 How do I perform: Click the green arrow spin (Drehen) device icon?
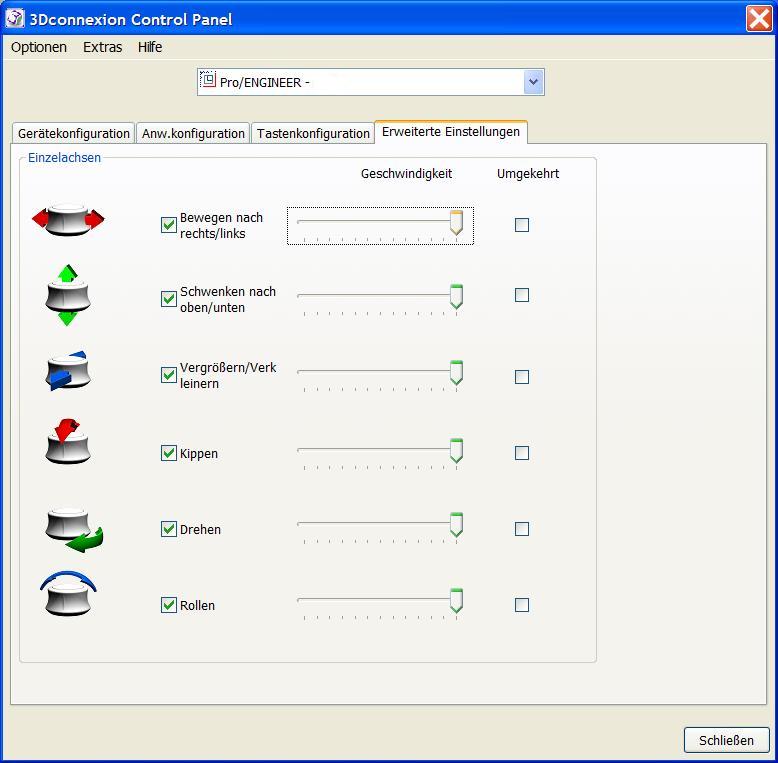coord(73,530)
